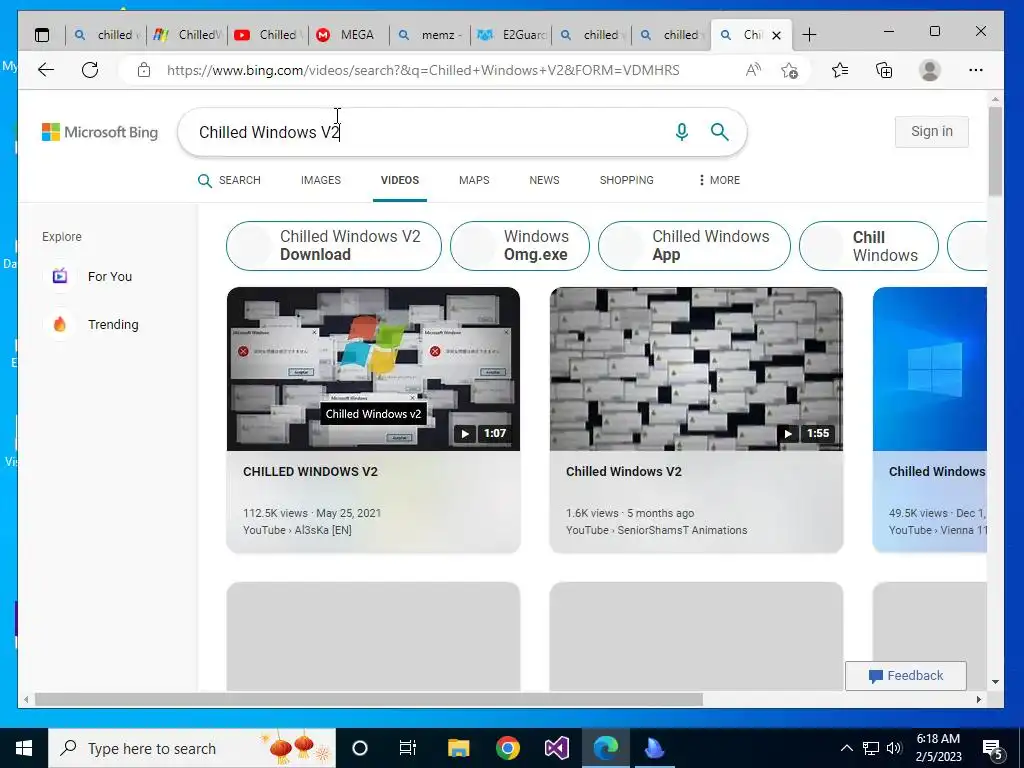Click Windows taskbar search box
The image size is (1024, 768).
[x=192, y=748]
